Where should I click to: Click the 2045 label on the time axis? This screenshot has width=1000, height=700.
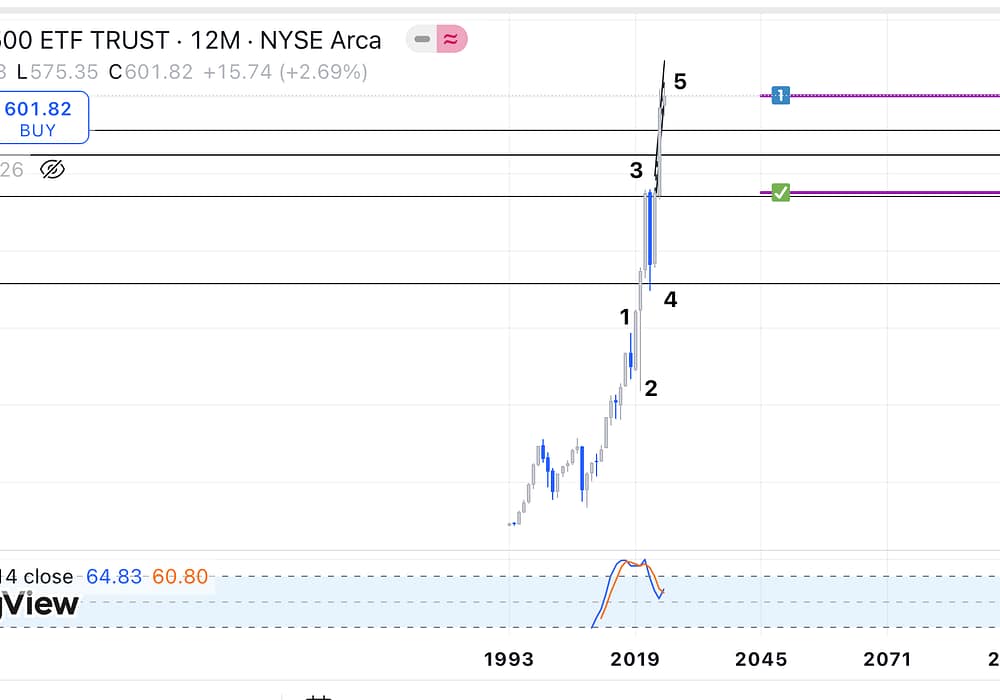click(x=761, y=659)
